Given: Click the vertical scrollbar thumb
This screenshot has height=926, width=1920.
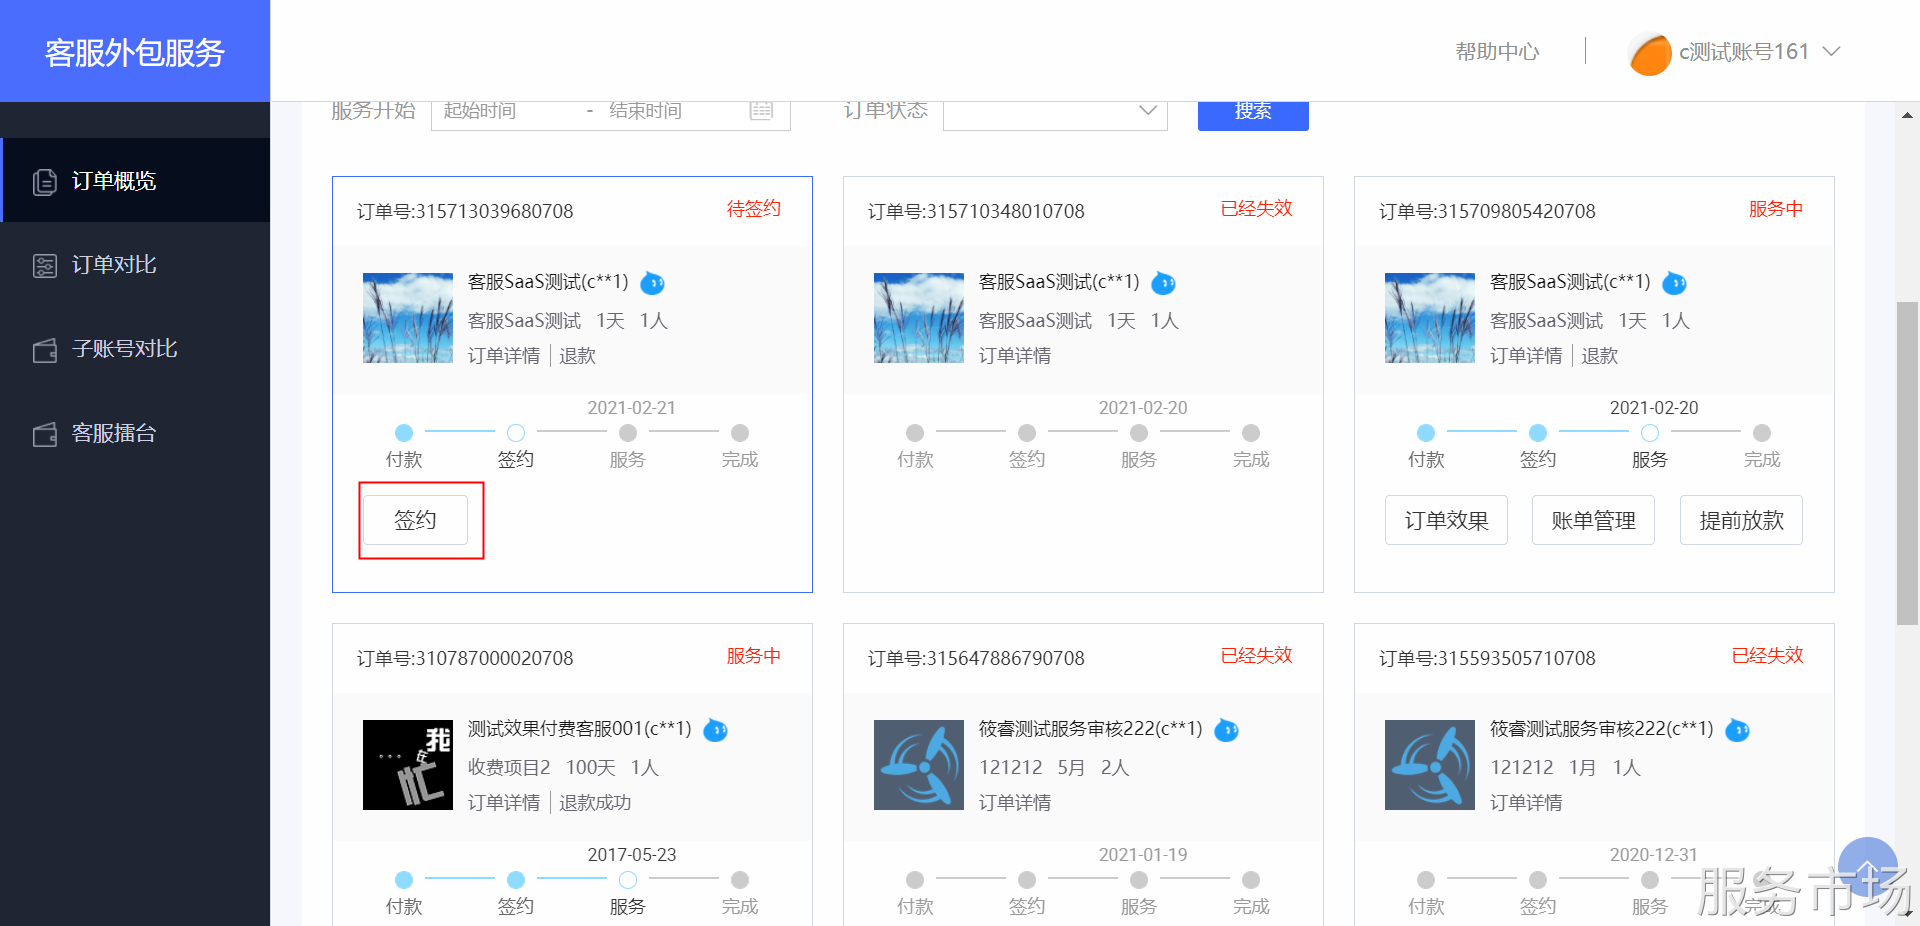Looking at the screenshot, I should pos(1907,463).
